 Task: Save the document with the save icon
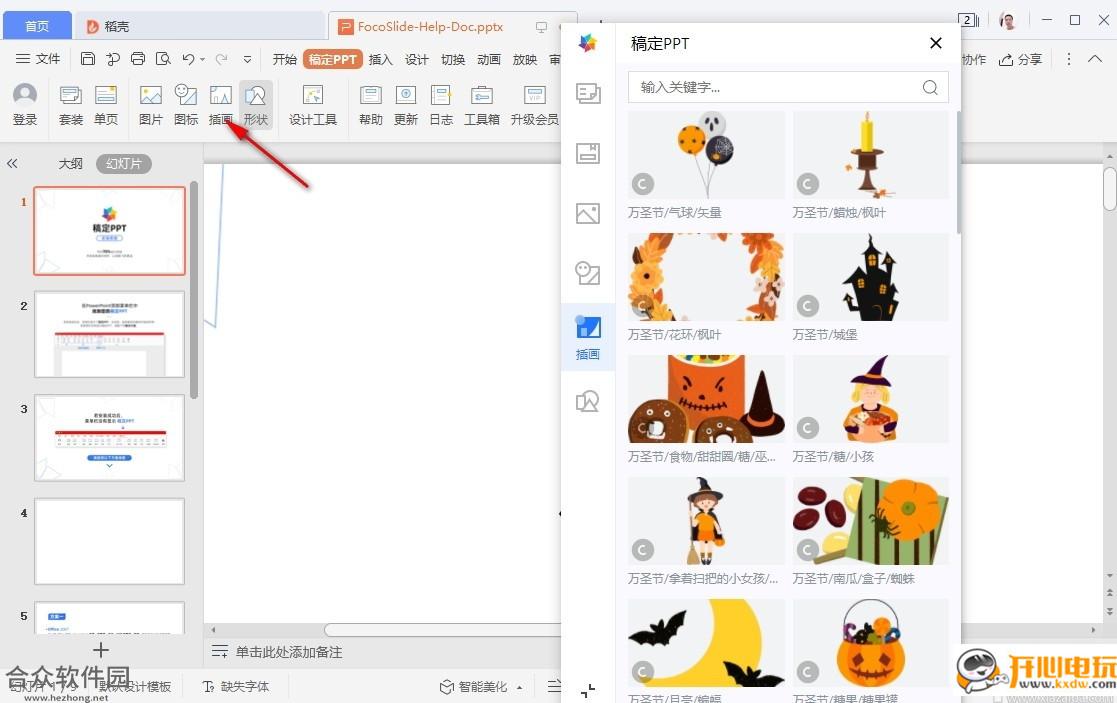coord(88,59)
